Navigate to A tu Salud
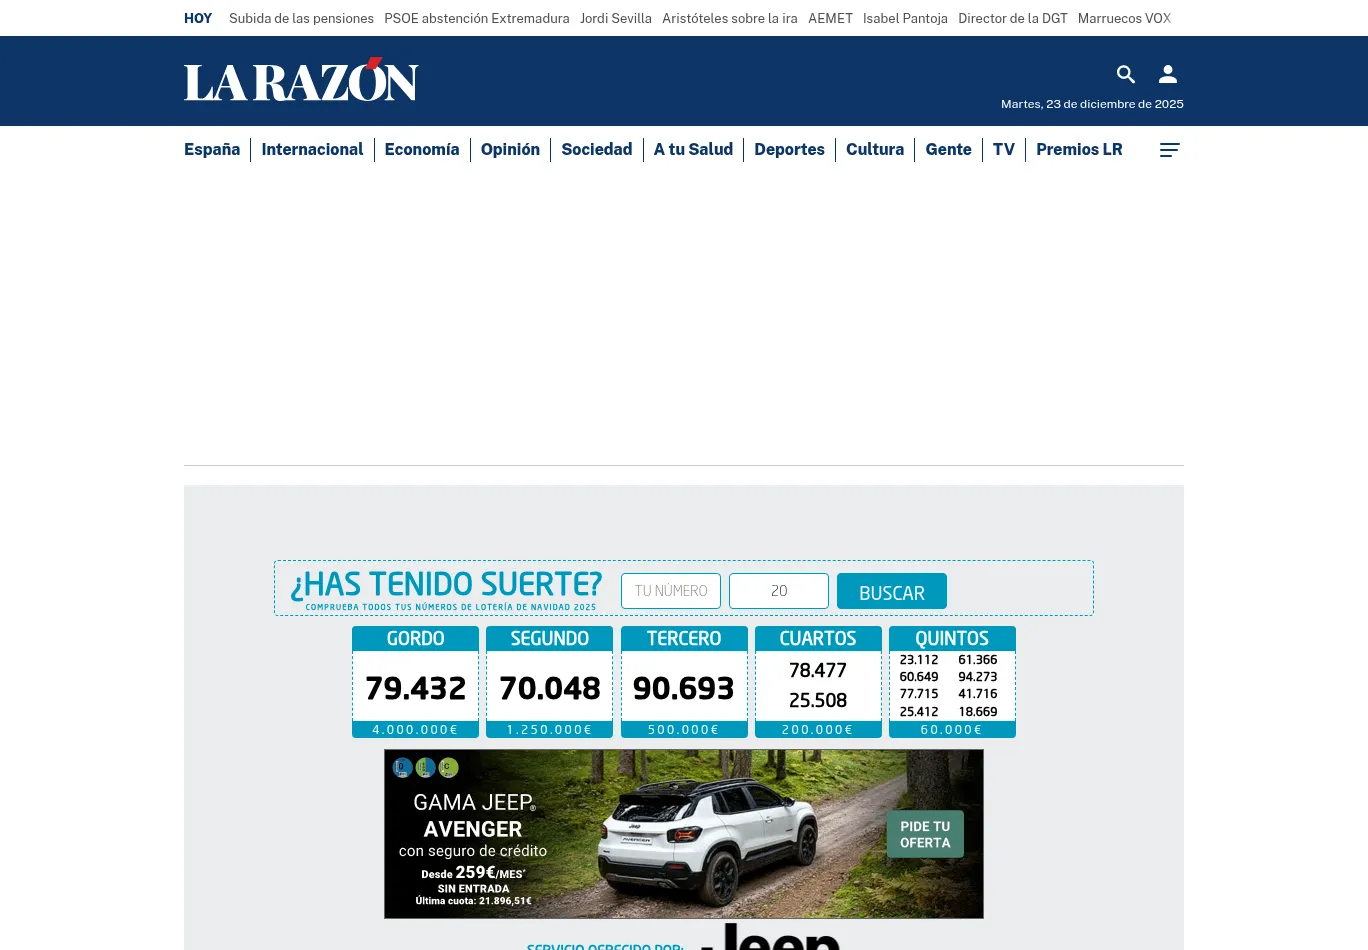The width and height of the screenshot is (1368, 950). click(x=693, y=150)
